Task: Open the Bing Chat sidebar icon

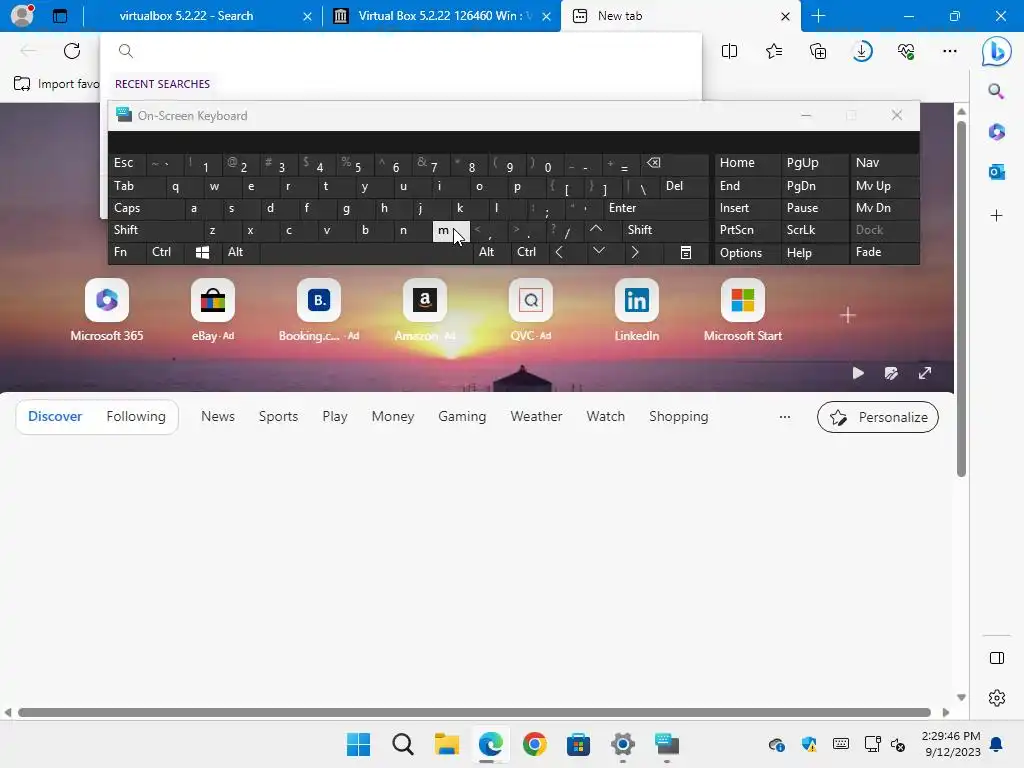Action: tap(997, 51)
